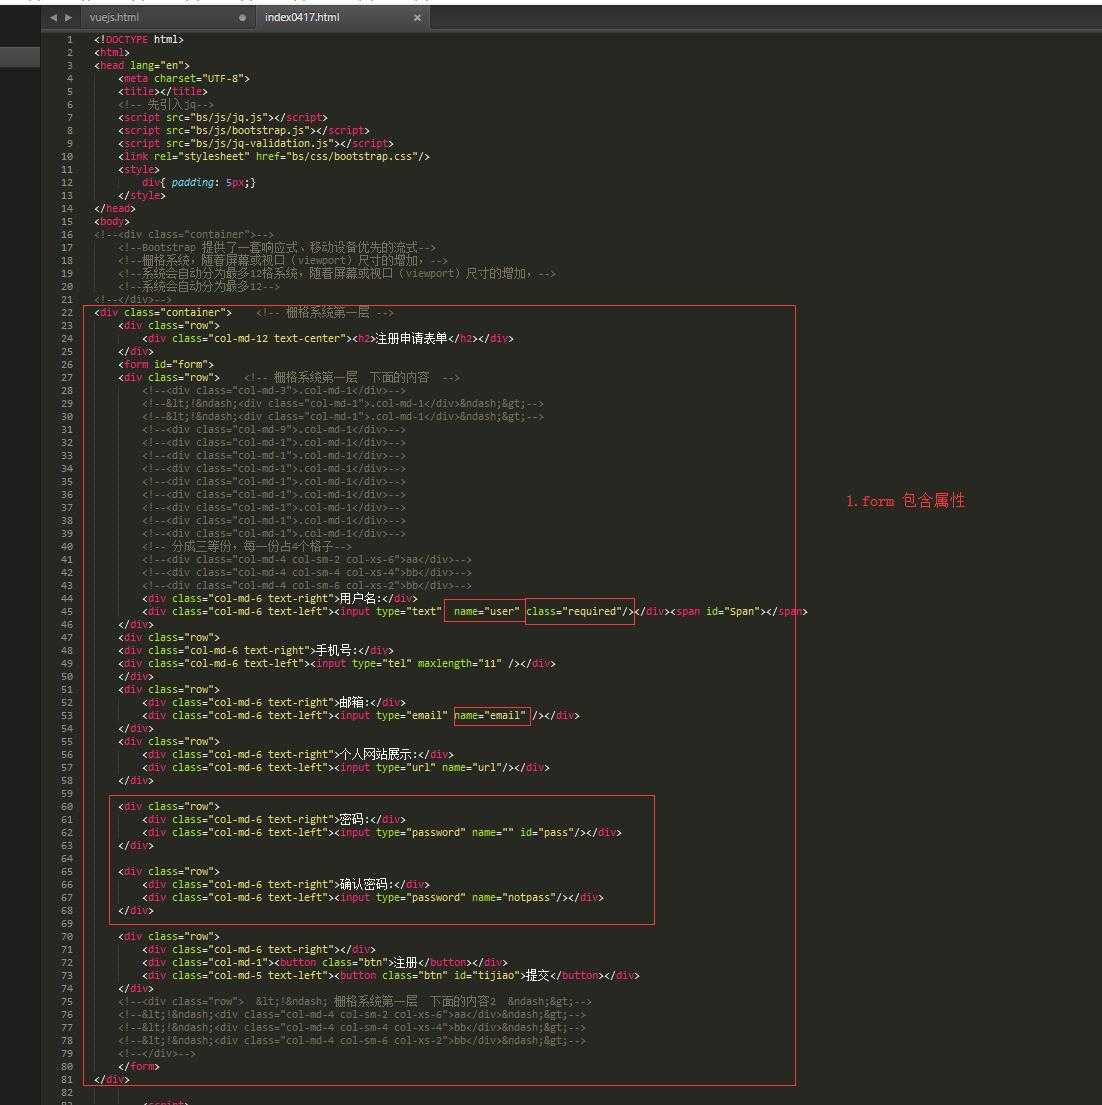
Task: Select the index0417.html tab
Action: [x=302, y=18]
